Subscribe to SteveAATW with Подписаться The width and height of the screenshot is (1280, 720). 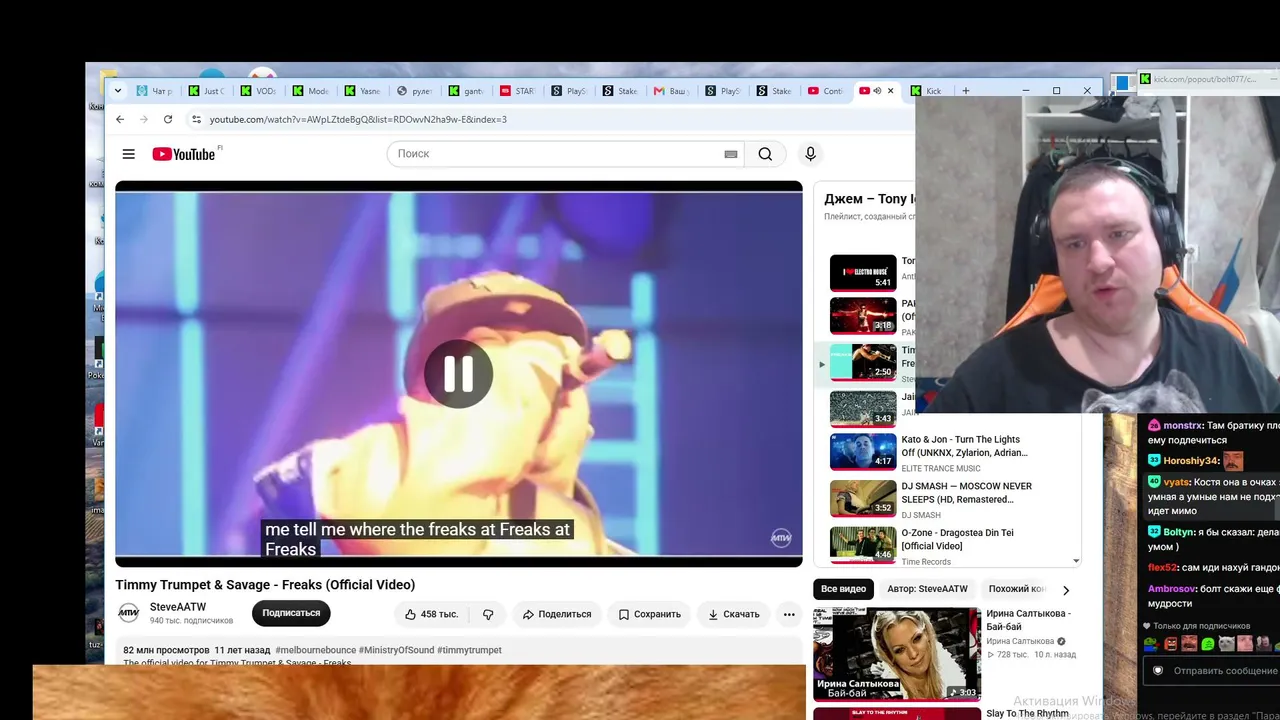click(x=291, y=613)
